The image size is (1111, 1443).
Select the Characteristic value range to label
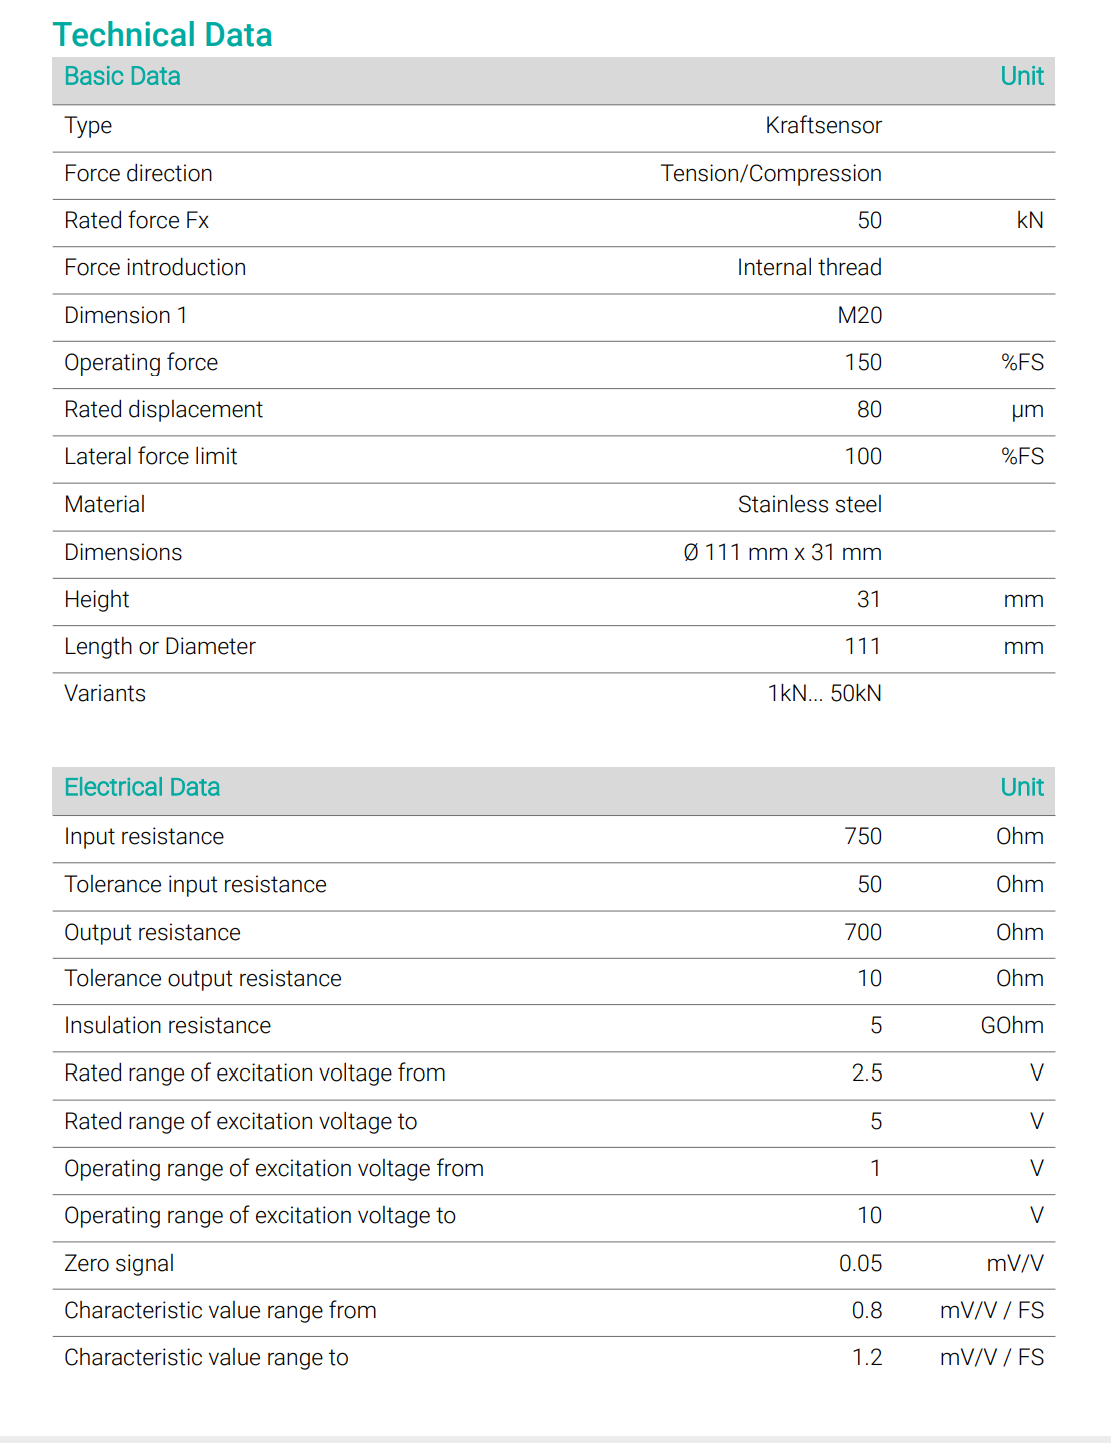pyautogui.click(x=206, y=1358)
